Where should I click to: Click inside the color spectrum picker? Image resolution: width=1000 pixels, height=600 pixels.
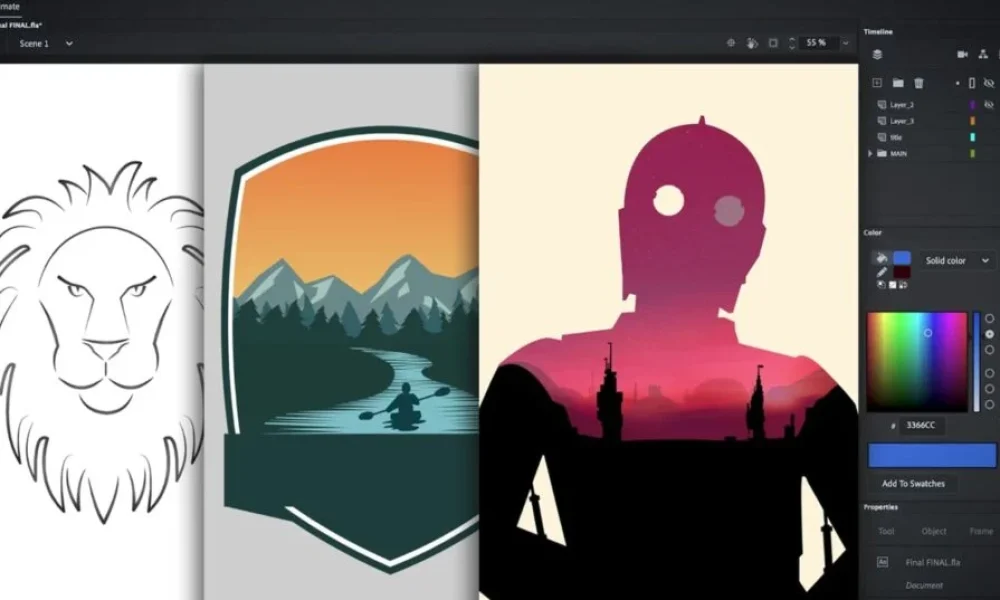(916, 362)
